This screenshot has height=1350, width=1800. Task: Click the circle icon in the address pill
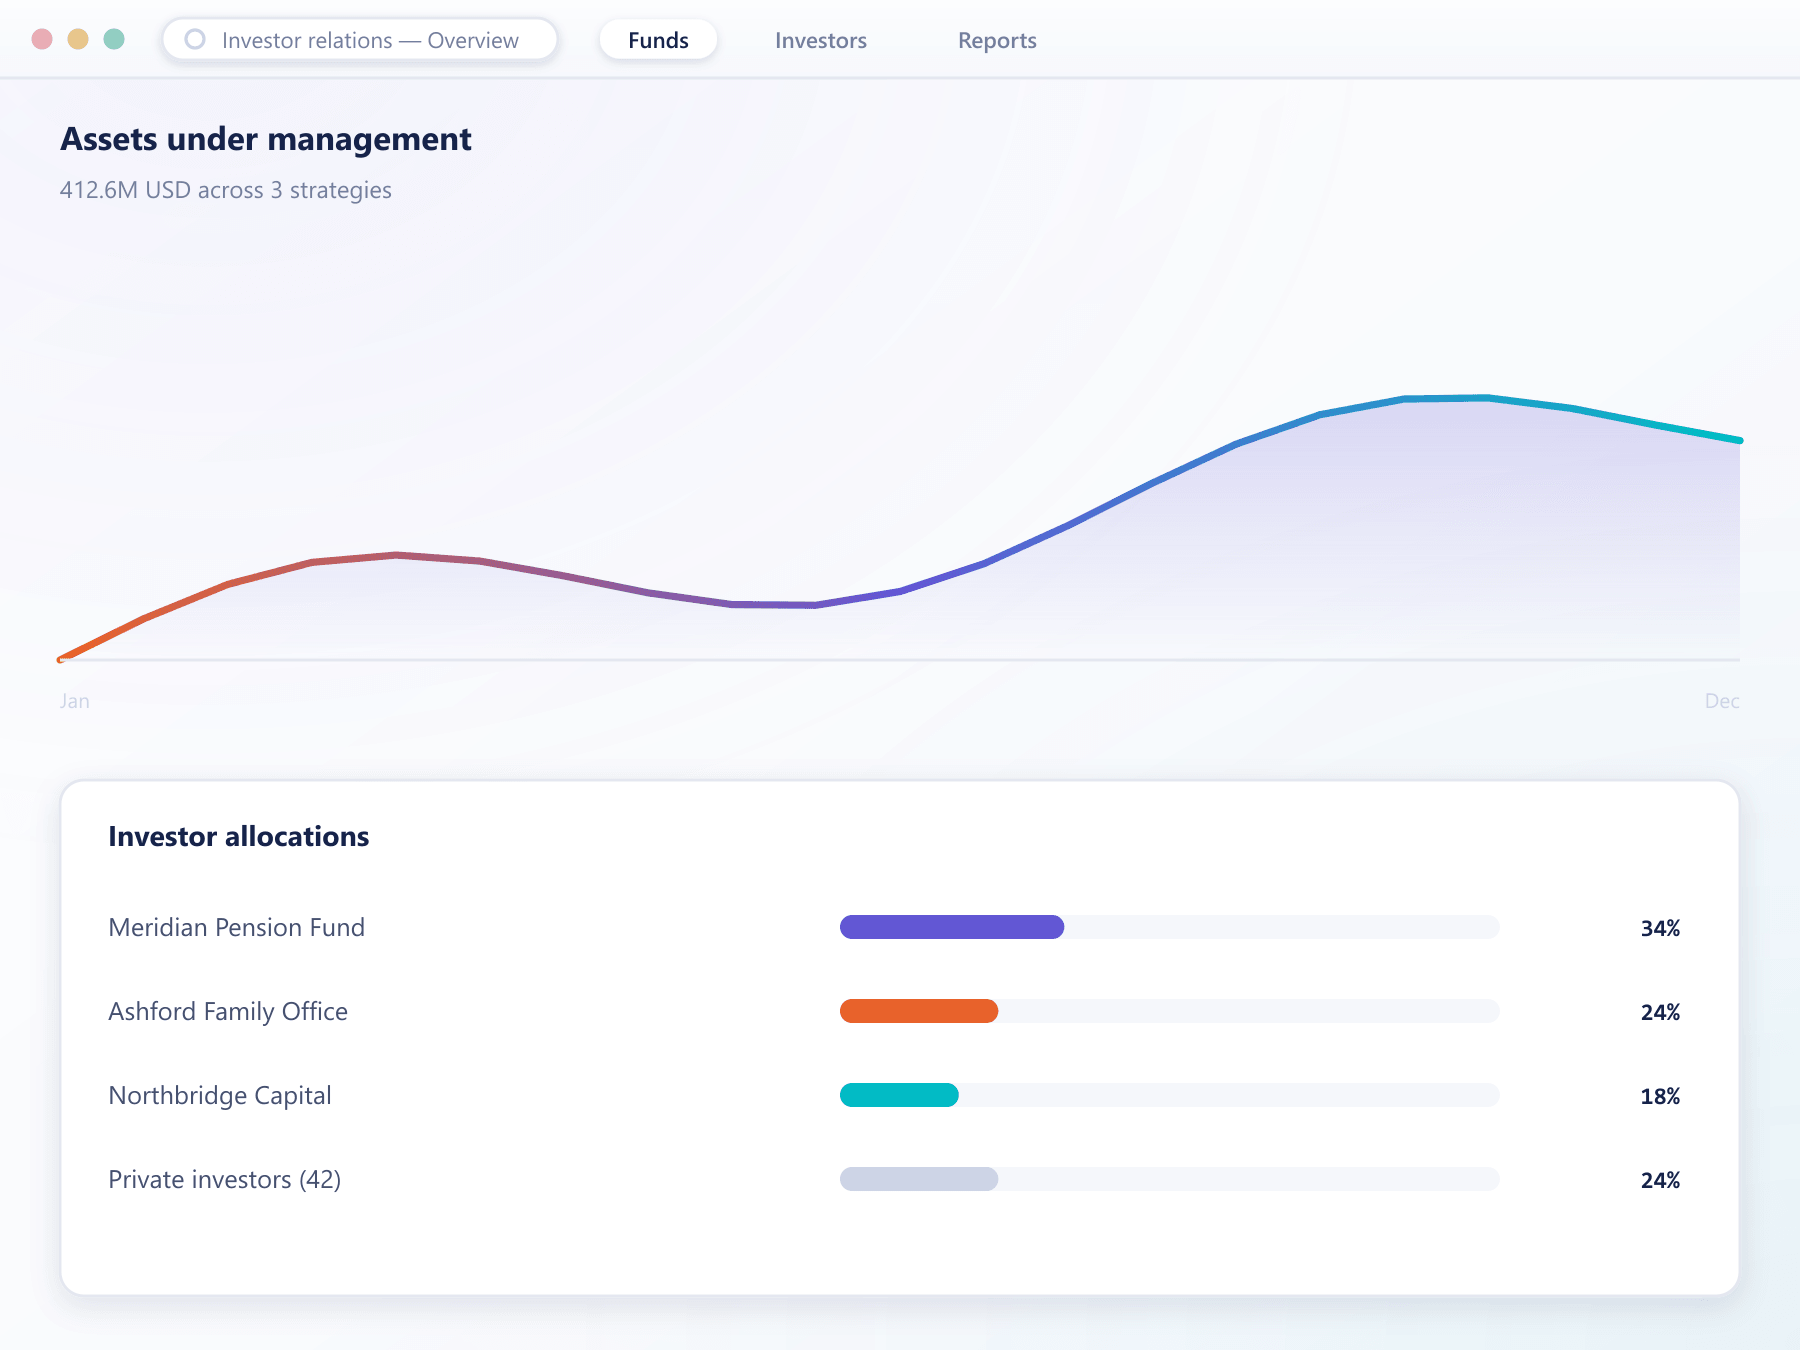pyautogui.click(x=195, y=39)
